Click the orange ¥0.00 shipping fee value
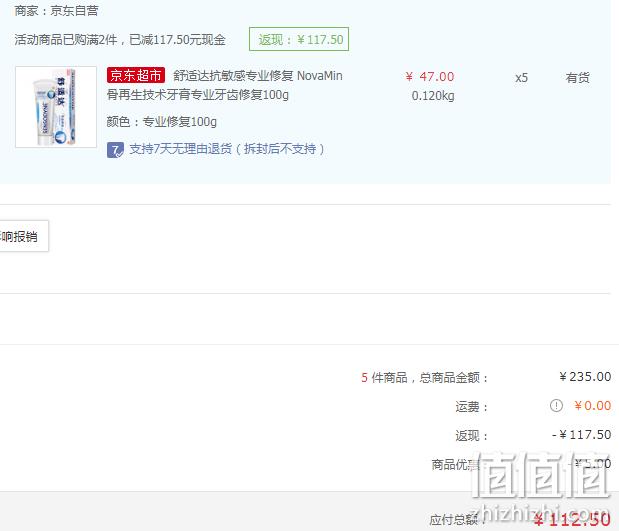619x531 pixels. [593, 405]
